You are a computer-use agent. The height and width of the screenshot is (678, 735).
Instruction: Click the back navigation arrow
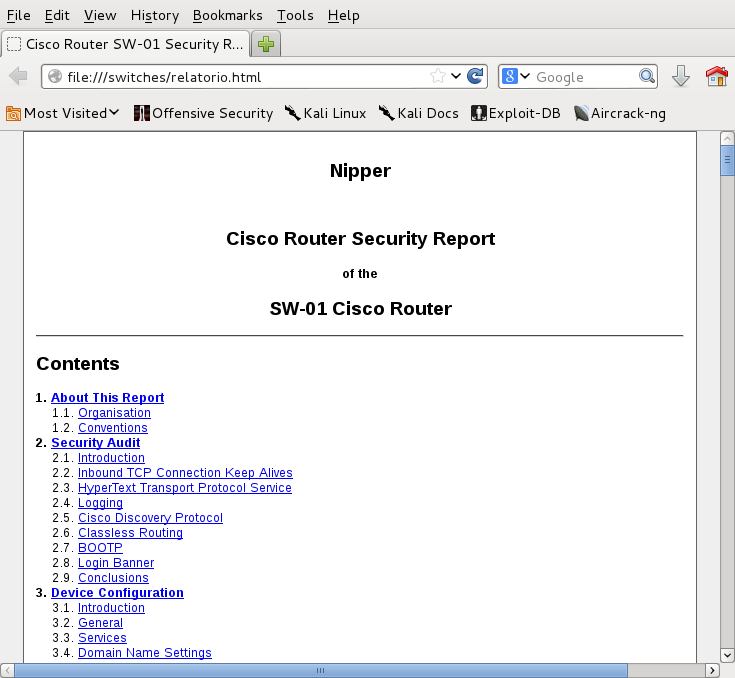tap(19, 76)
